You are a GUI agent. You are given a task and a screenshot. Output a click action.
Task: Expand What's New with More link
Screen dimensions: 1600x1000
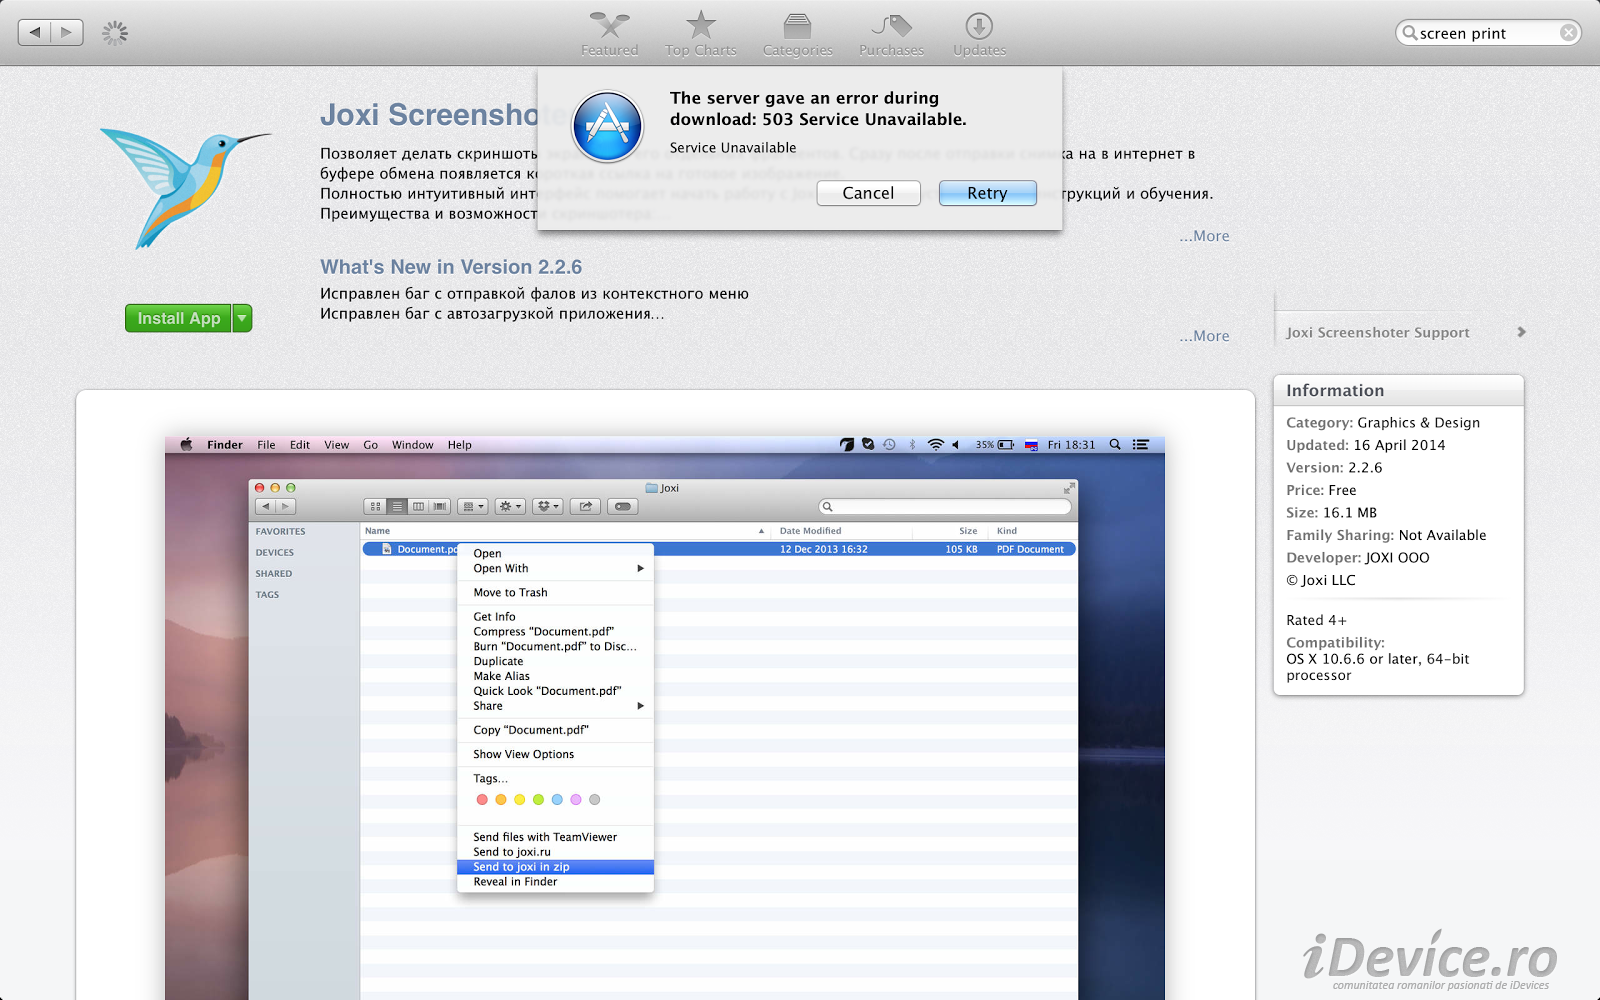pos(1204,336)
